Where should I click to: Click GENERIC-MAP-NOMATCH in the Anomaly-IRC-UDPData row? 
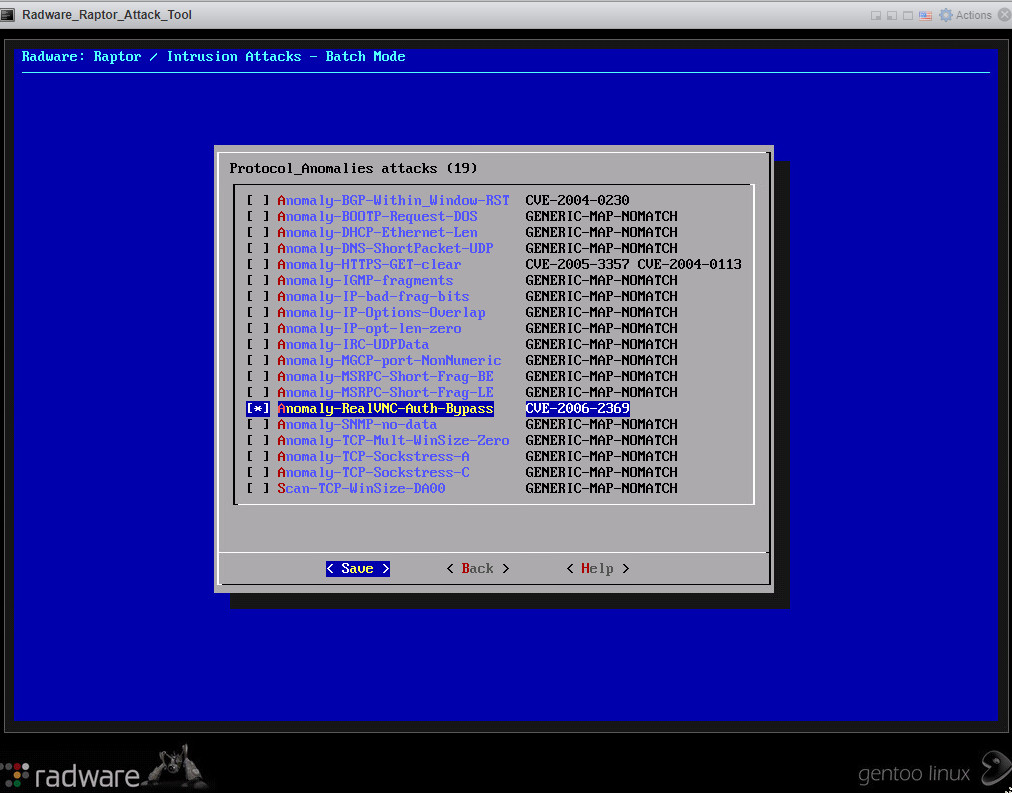602,345
